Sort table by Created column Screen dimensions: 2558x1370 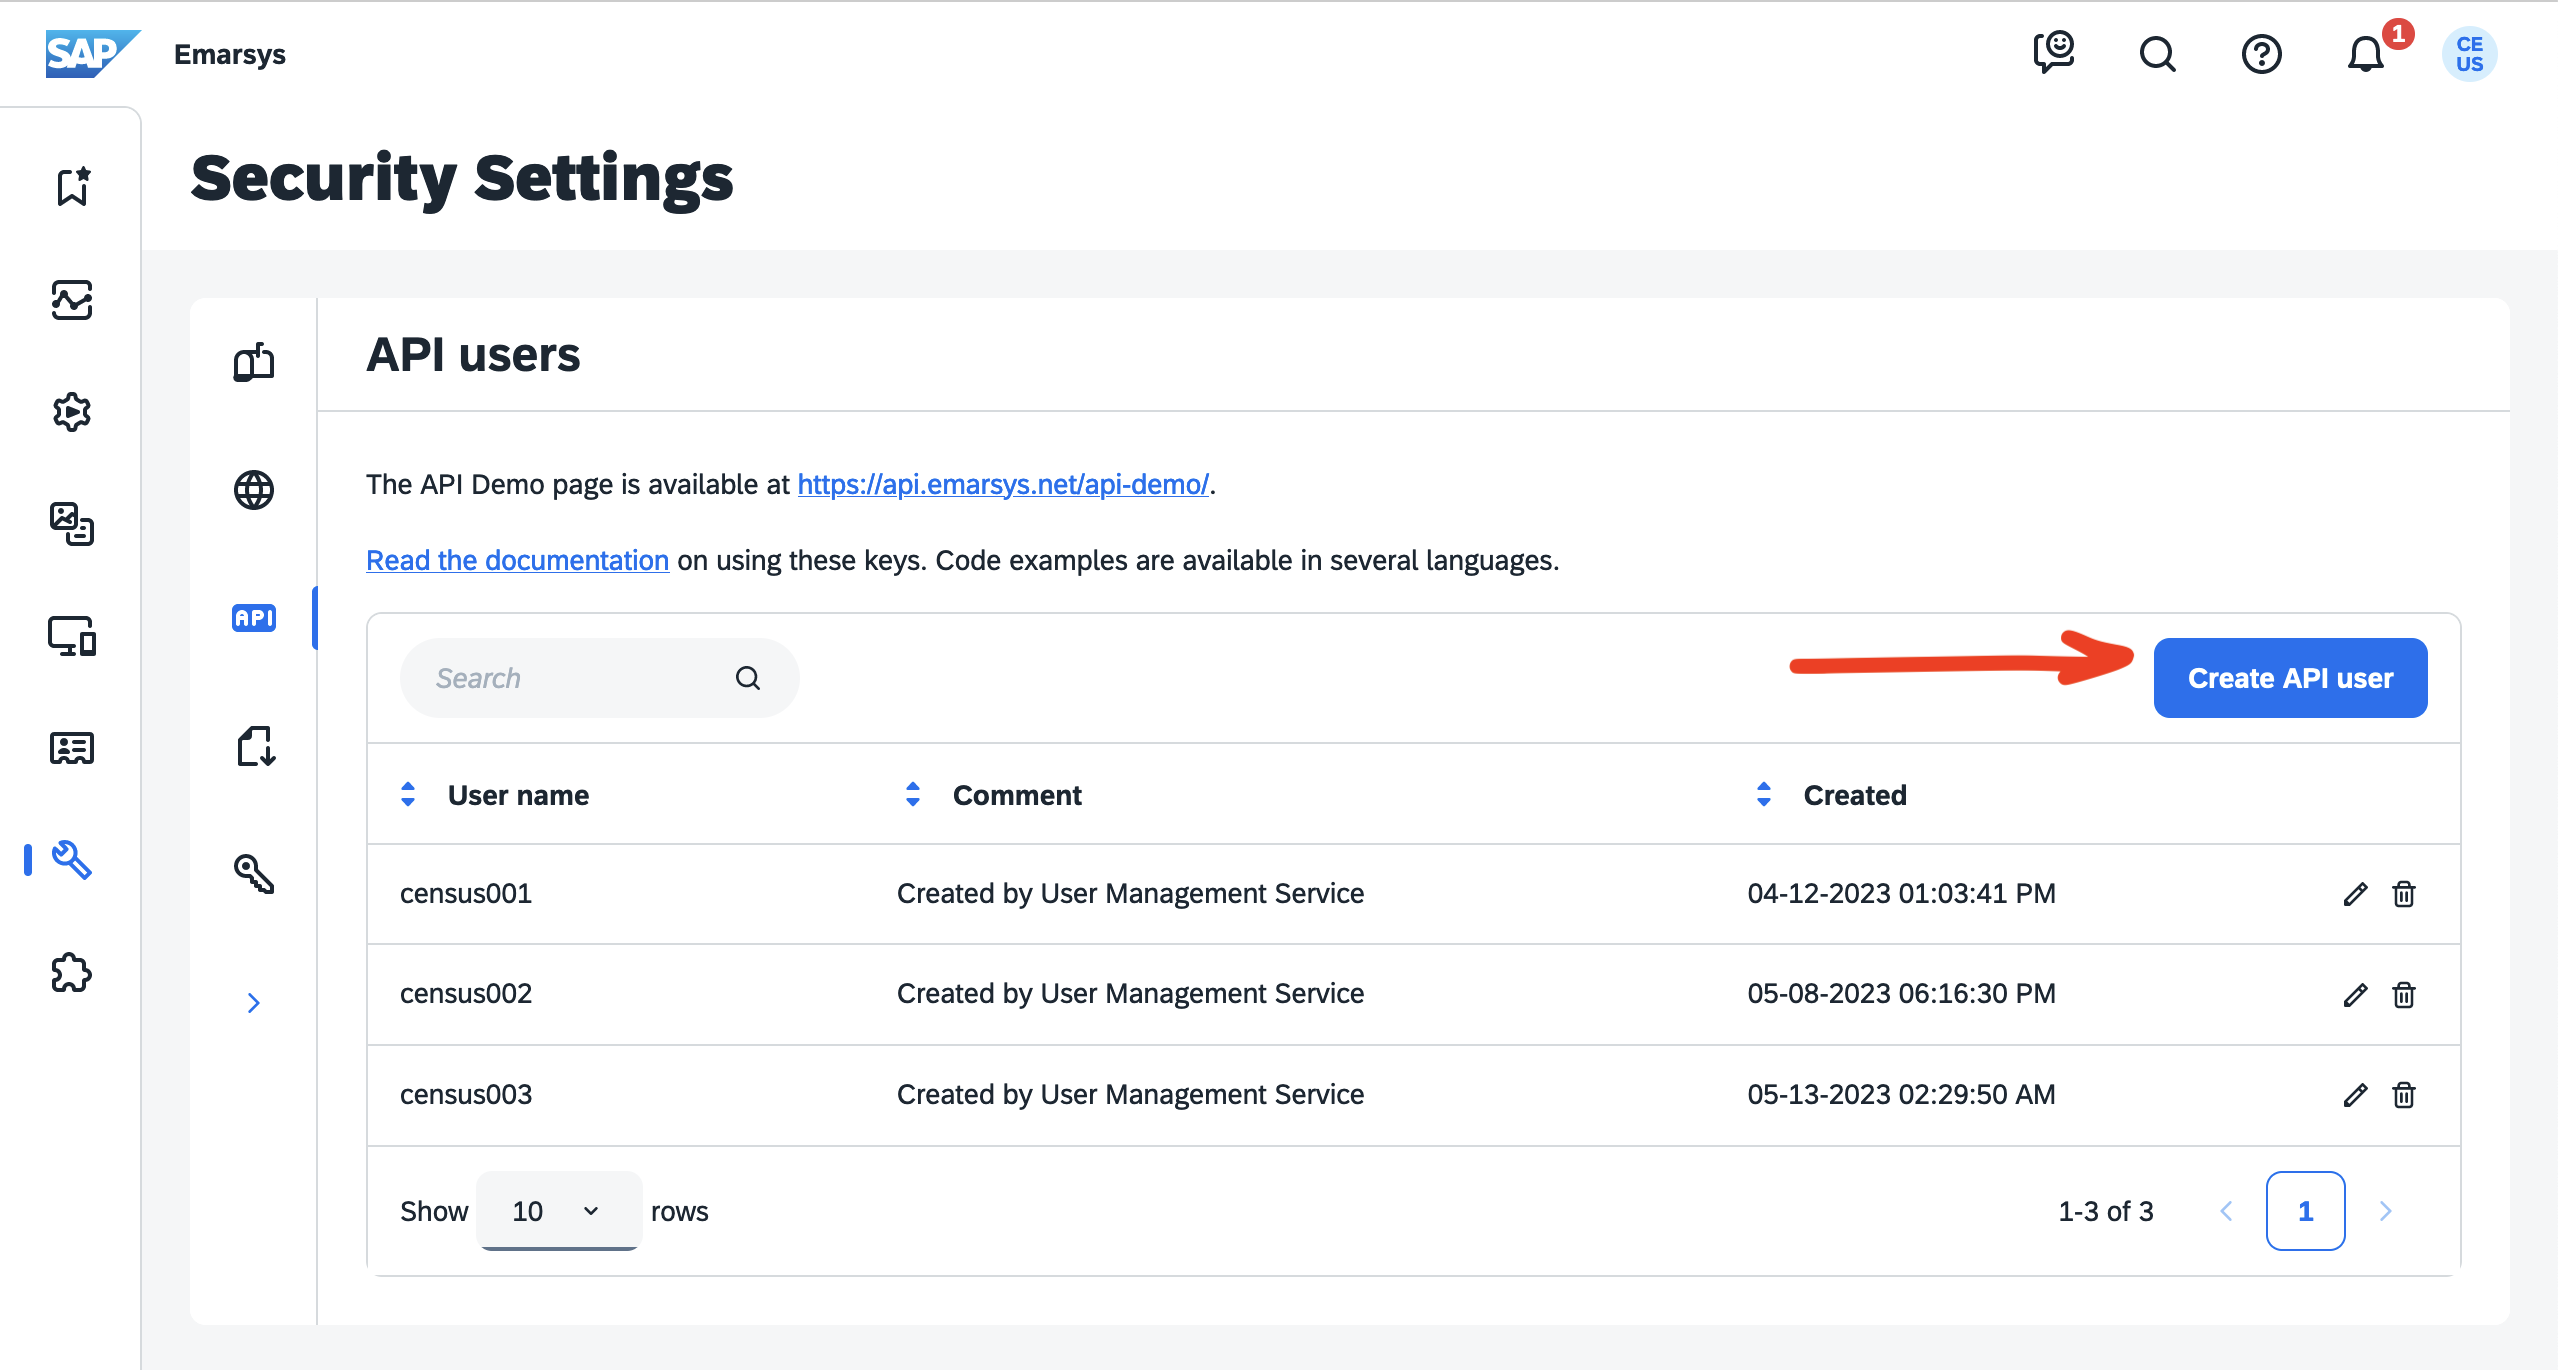1764,795
